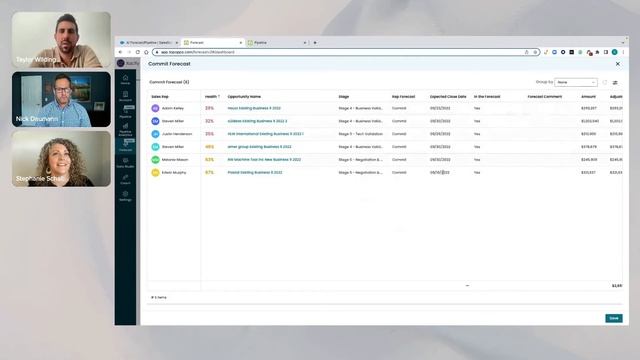Click the refresh icon beside Group by

(604, 82)
